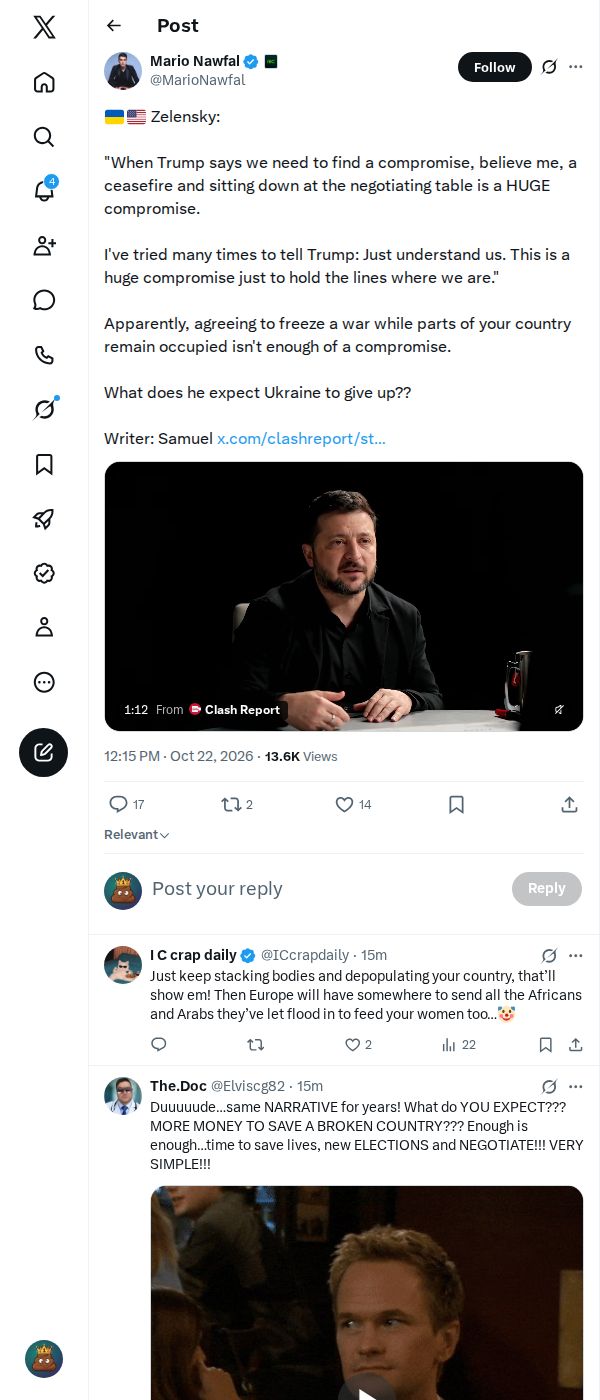600x1400 pixels.
Task: Share Mario Nawfal's post
Action: pyautogui.click(x=569, y=804)
